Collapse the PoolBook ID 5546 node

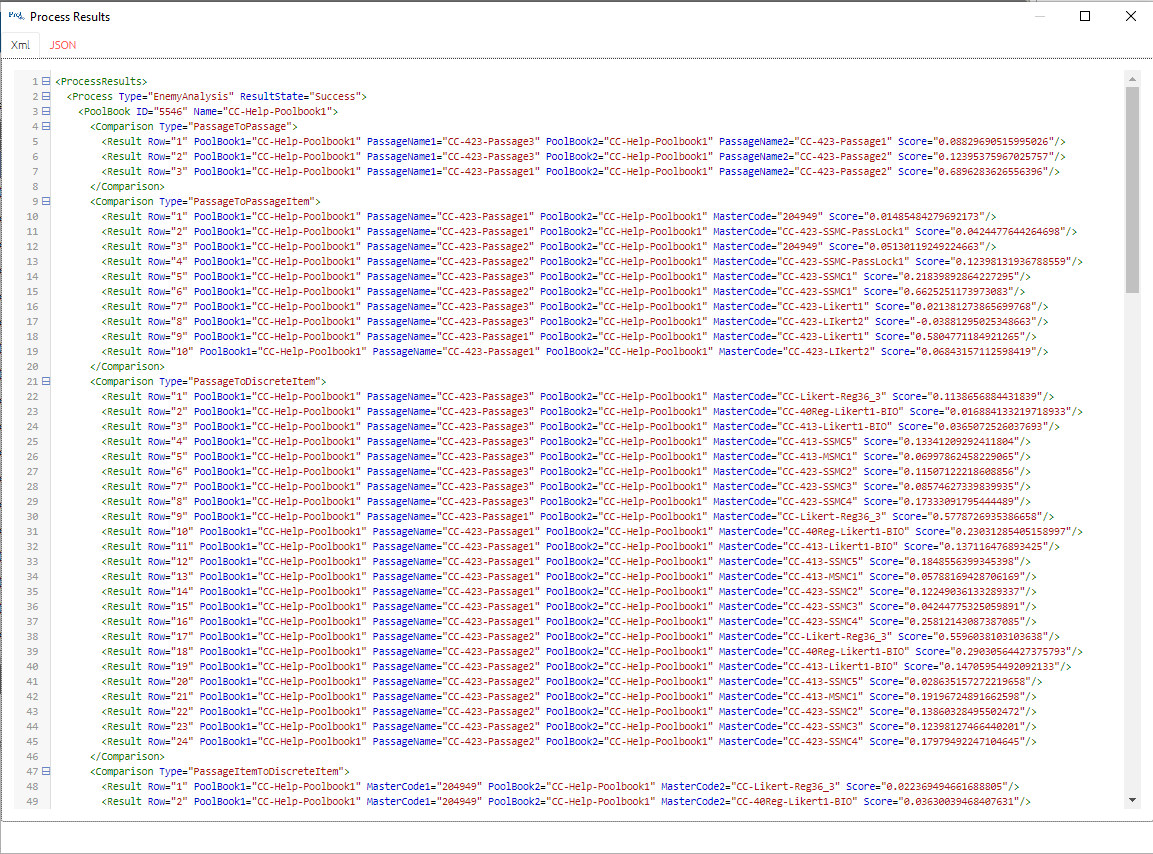point(46,111)
